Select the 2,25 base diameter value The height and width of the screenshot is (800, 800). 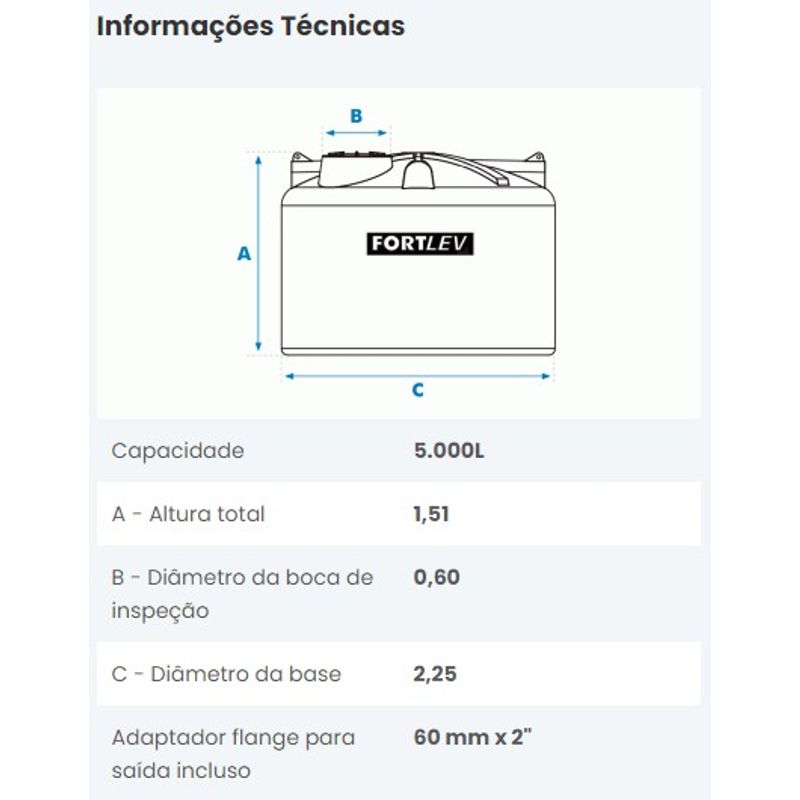point(435,674)
